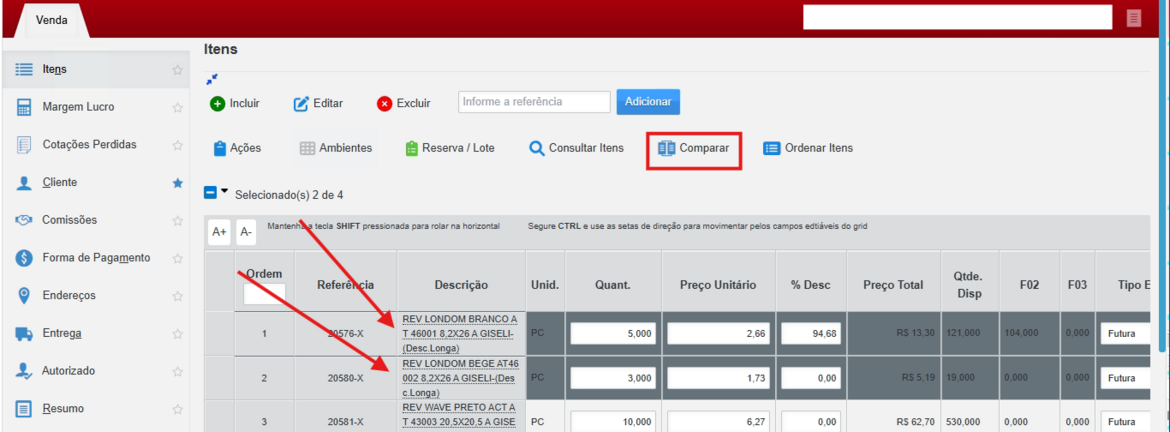Click the Margem Lucro calculator icon
The image size is (1170, 432).
point(24,107)
